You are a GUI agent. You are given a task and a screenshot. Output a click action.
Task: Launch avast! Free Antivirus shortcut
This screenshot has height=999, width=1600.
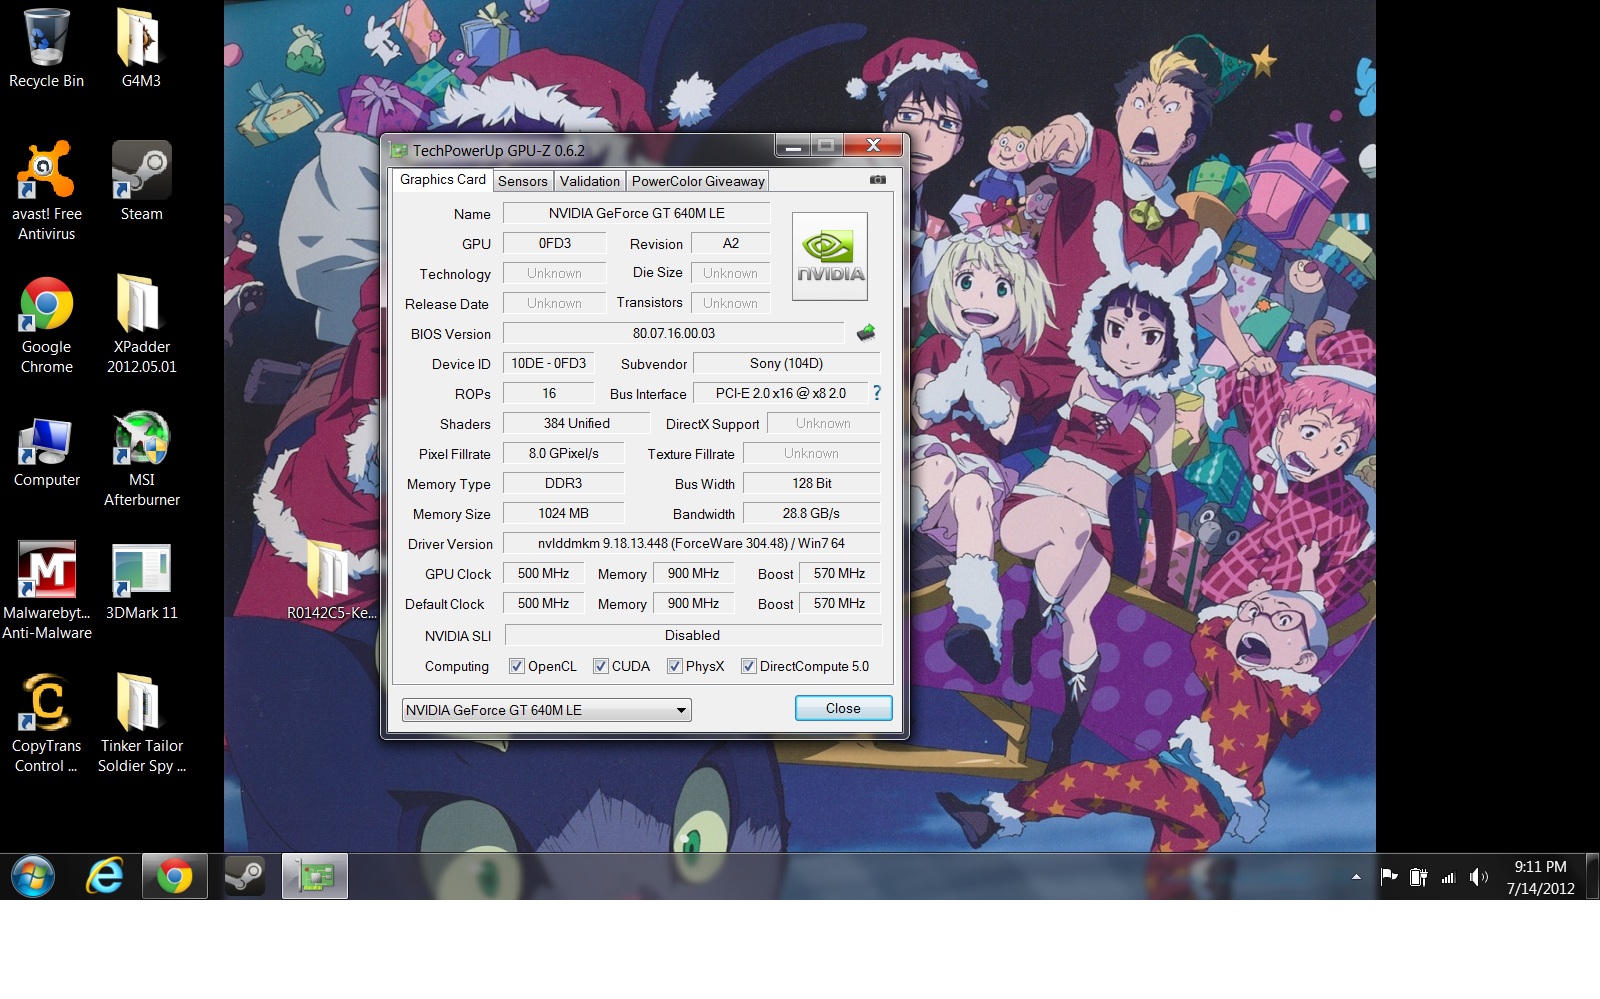click(46, 191)
